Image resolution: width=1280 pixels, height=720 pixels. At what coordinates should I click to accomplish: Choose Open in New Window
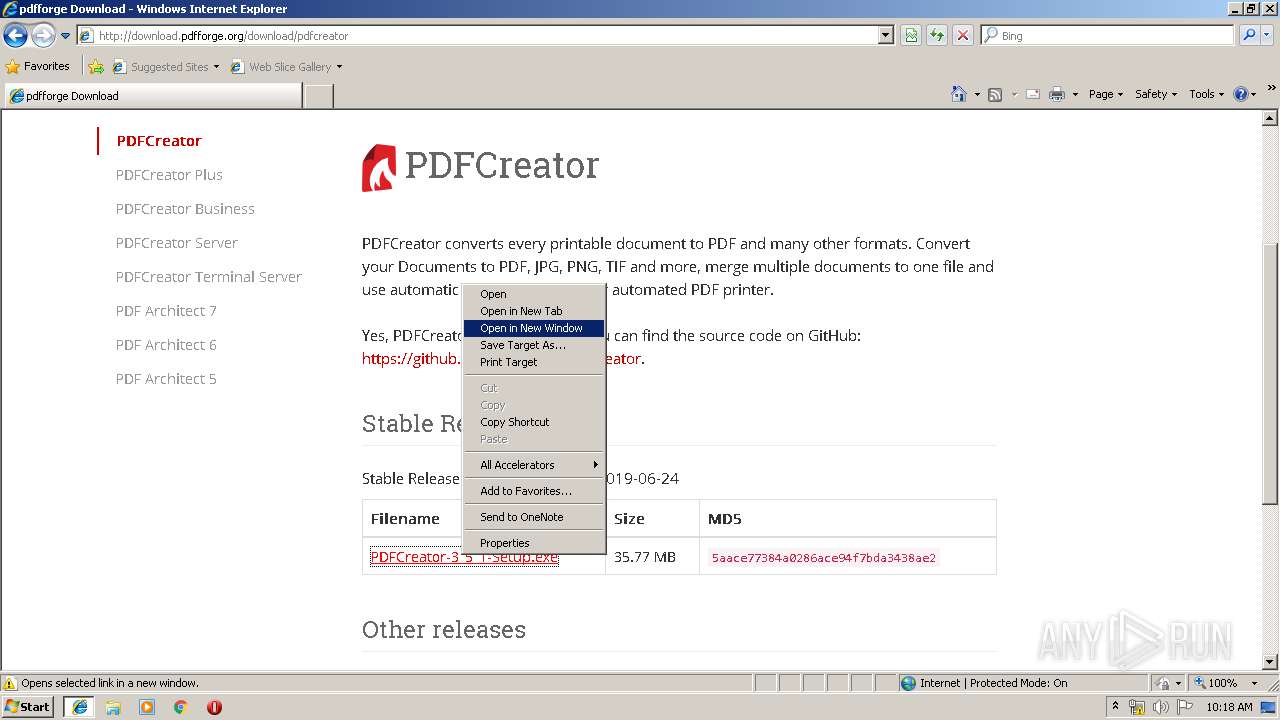coord(534,328)
